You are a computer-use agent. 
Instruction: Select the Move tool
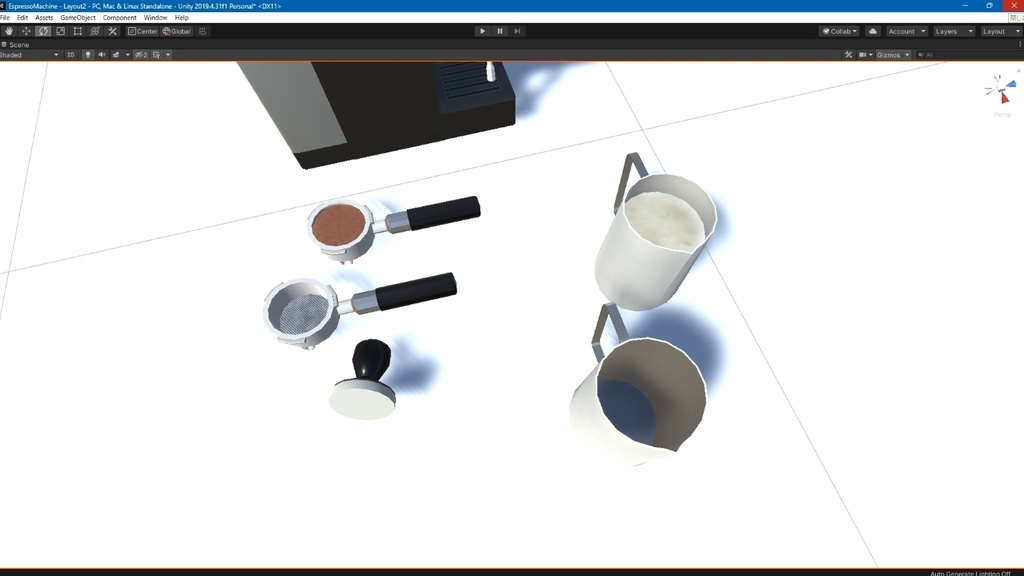pos(26,31)
